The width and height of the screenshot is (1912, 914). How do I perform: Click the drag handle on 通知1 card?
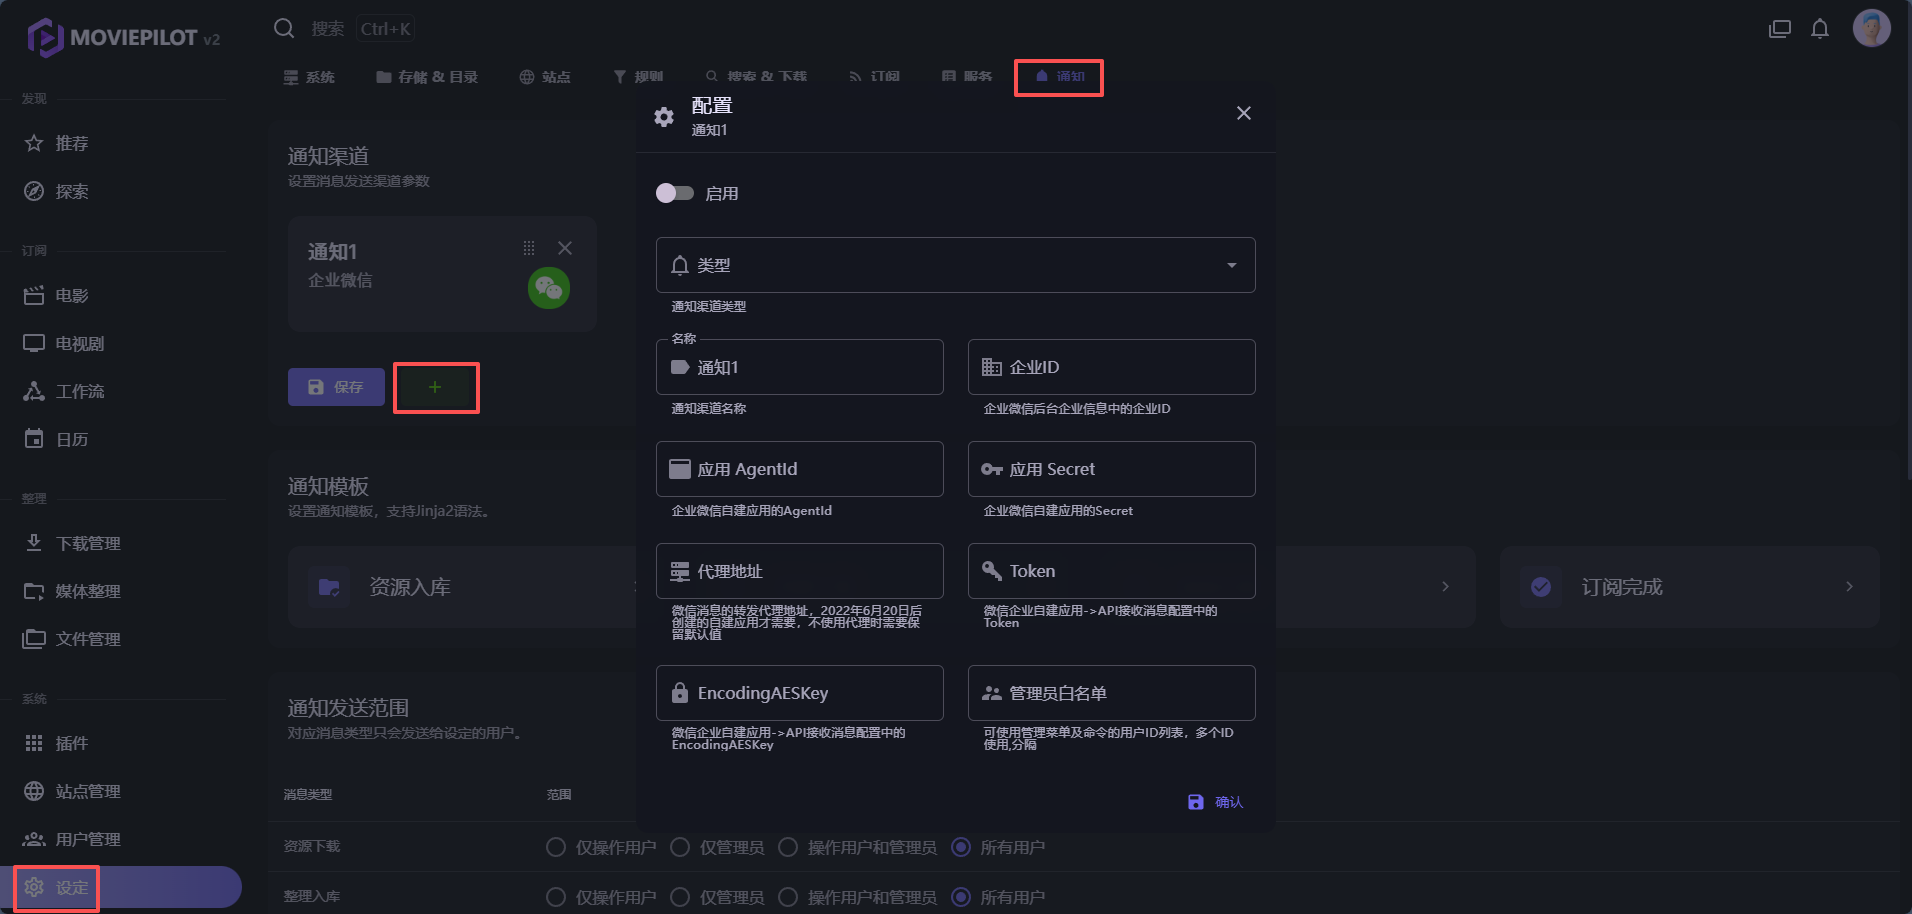click(x=529, y=248)
